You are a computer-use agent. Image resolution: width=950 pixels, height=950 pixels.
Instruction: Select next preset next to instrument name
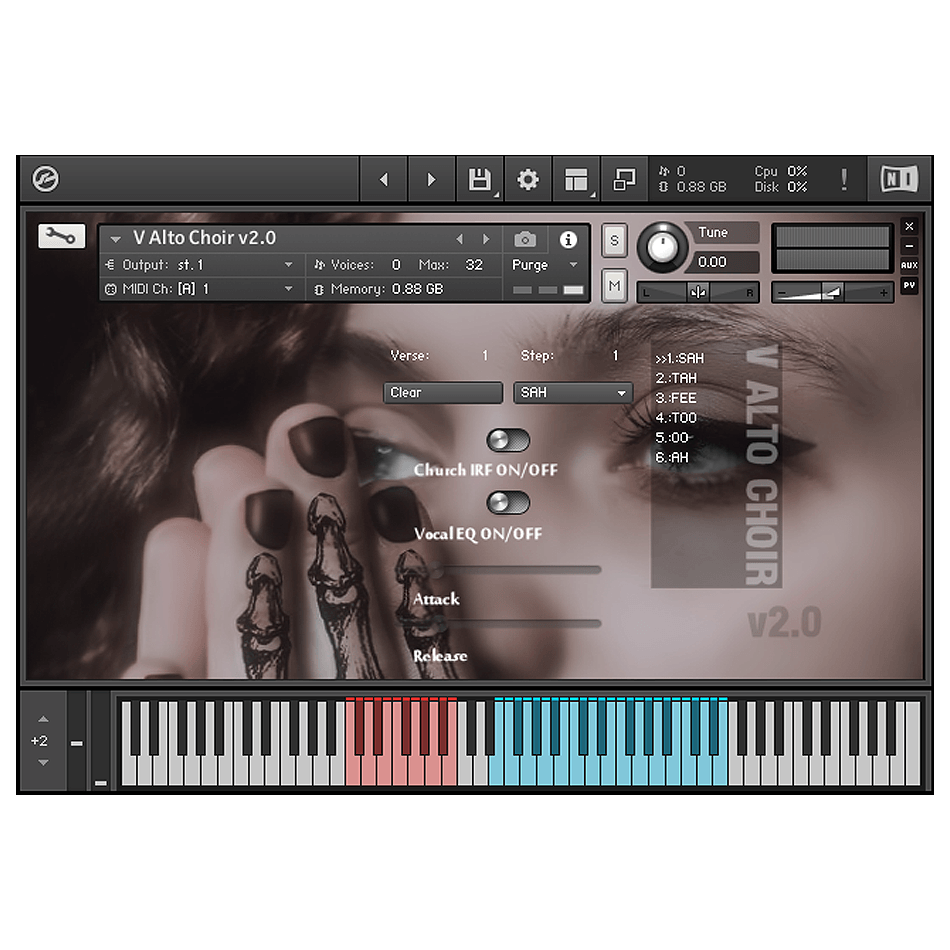486,239
